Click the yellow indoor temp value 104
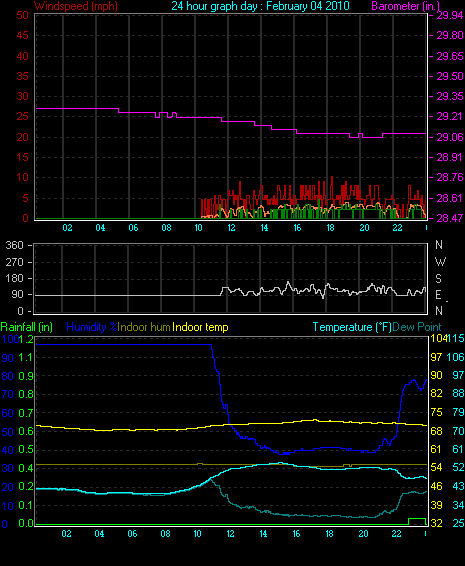The width and height of the screenshot is (465, 566). coord(438,339)
